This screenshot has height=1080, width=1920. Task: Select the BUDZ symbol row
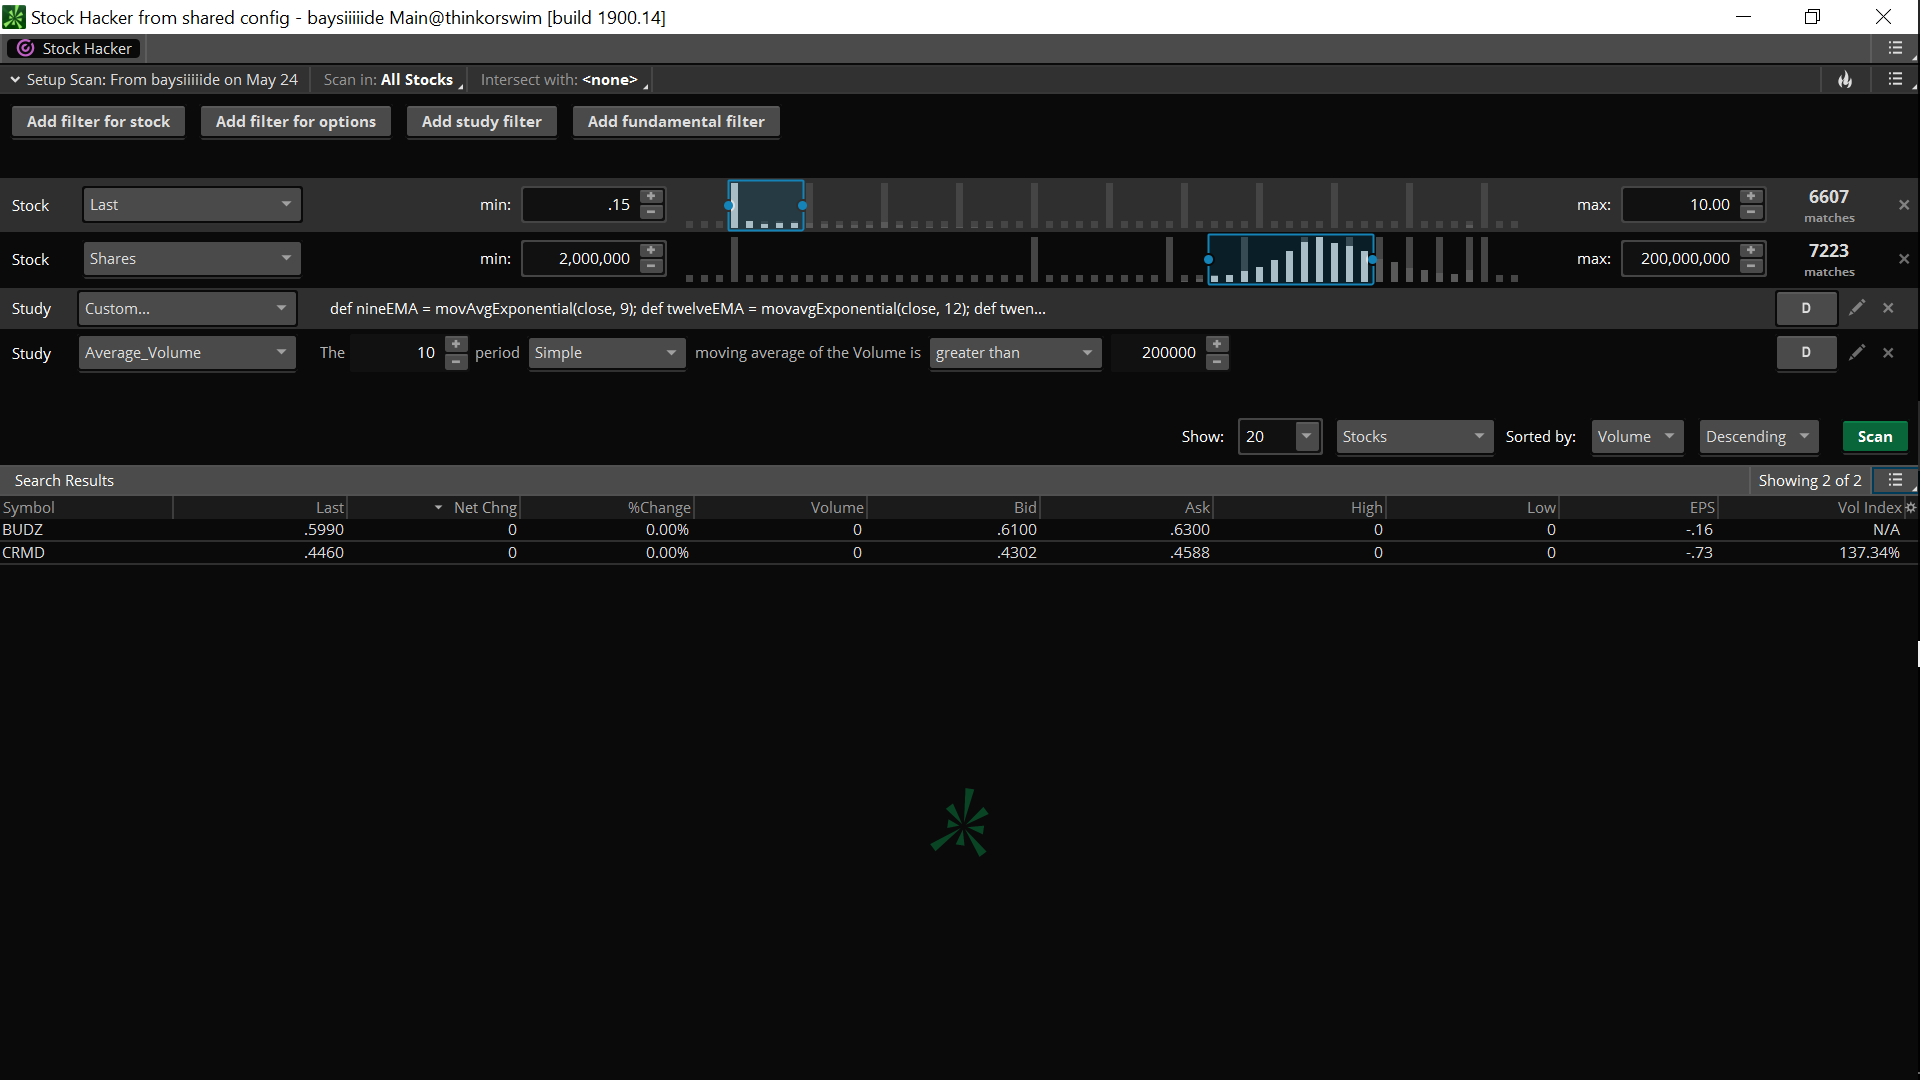pos(958,530)
